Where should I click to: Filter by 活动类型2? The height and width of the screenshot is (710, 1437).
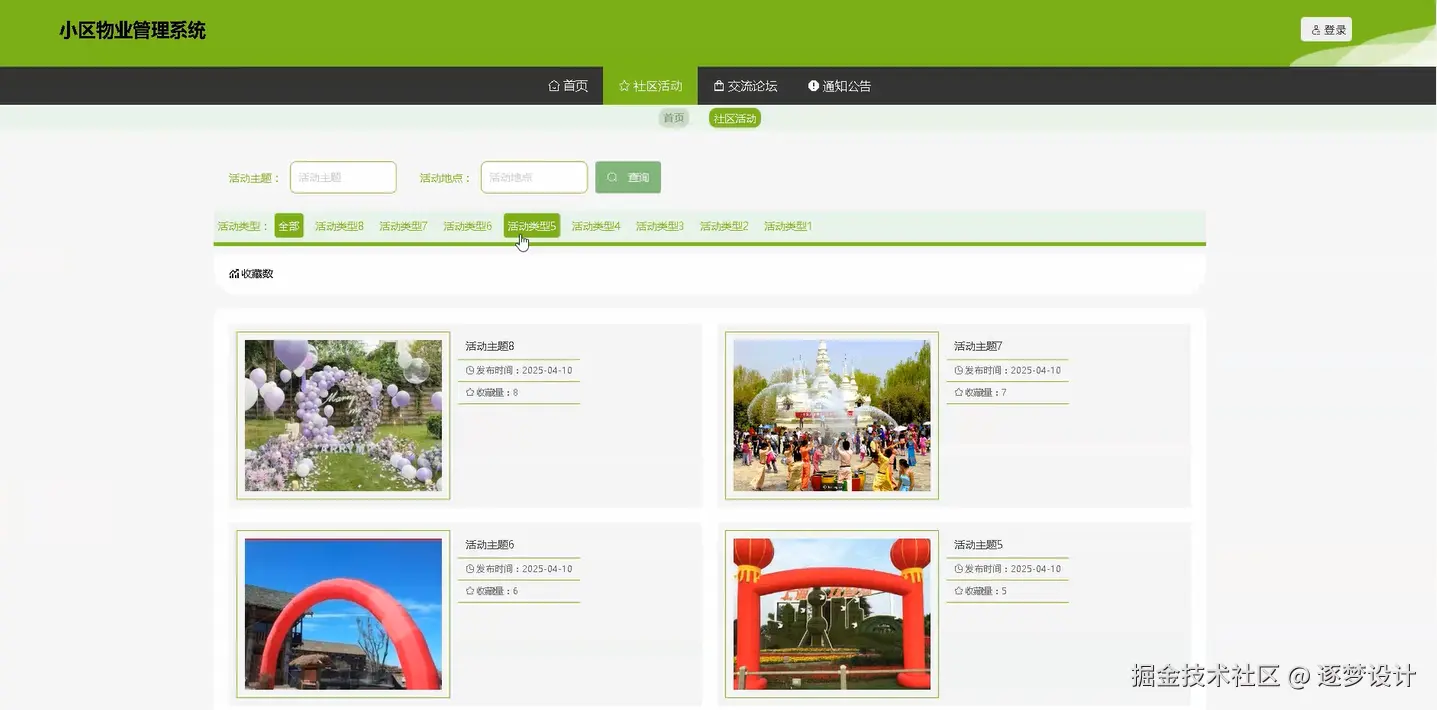tap(724, 226)
